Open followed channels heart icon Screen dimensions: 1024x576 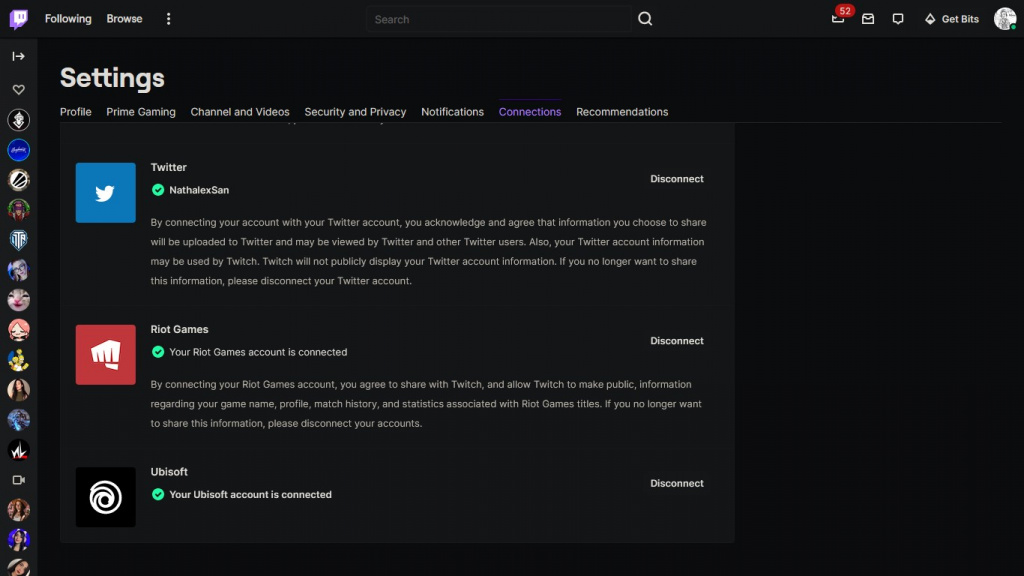18,89
